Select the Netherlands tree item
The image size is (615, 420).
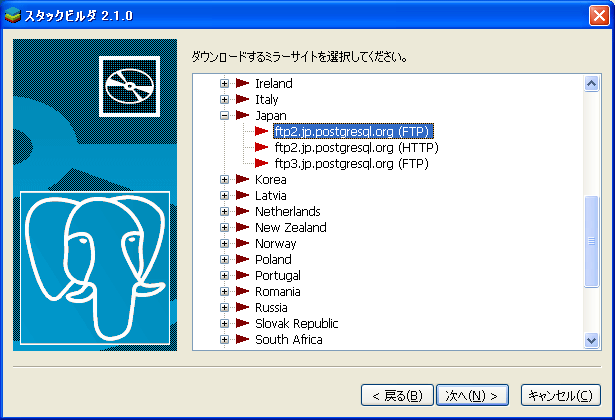pyautogui.click(x=288, y=211)
